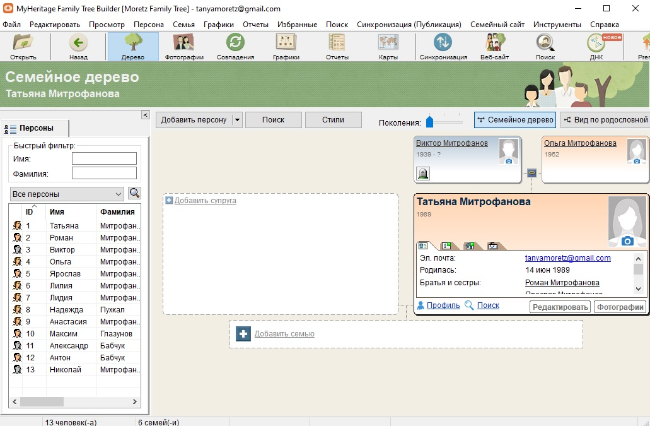Click the down arrow of card details scrollbar
The height and width of the screenshot is (426, 650).
[638, 289]
